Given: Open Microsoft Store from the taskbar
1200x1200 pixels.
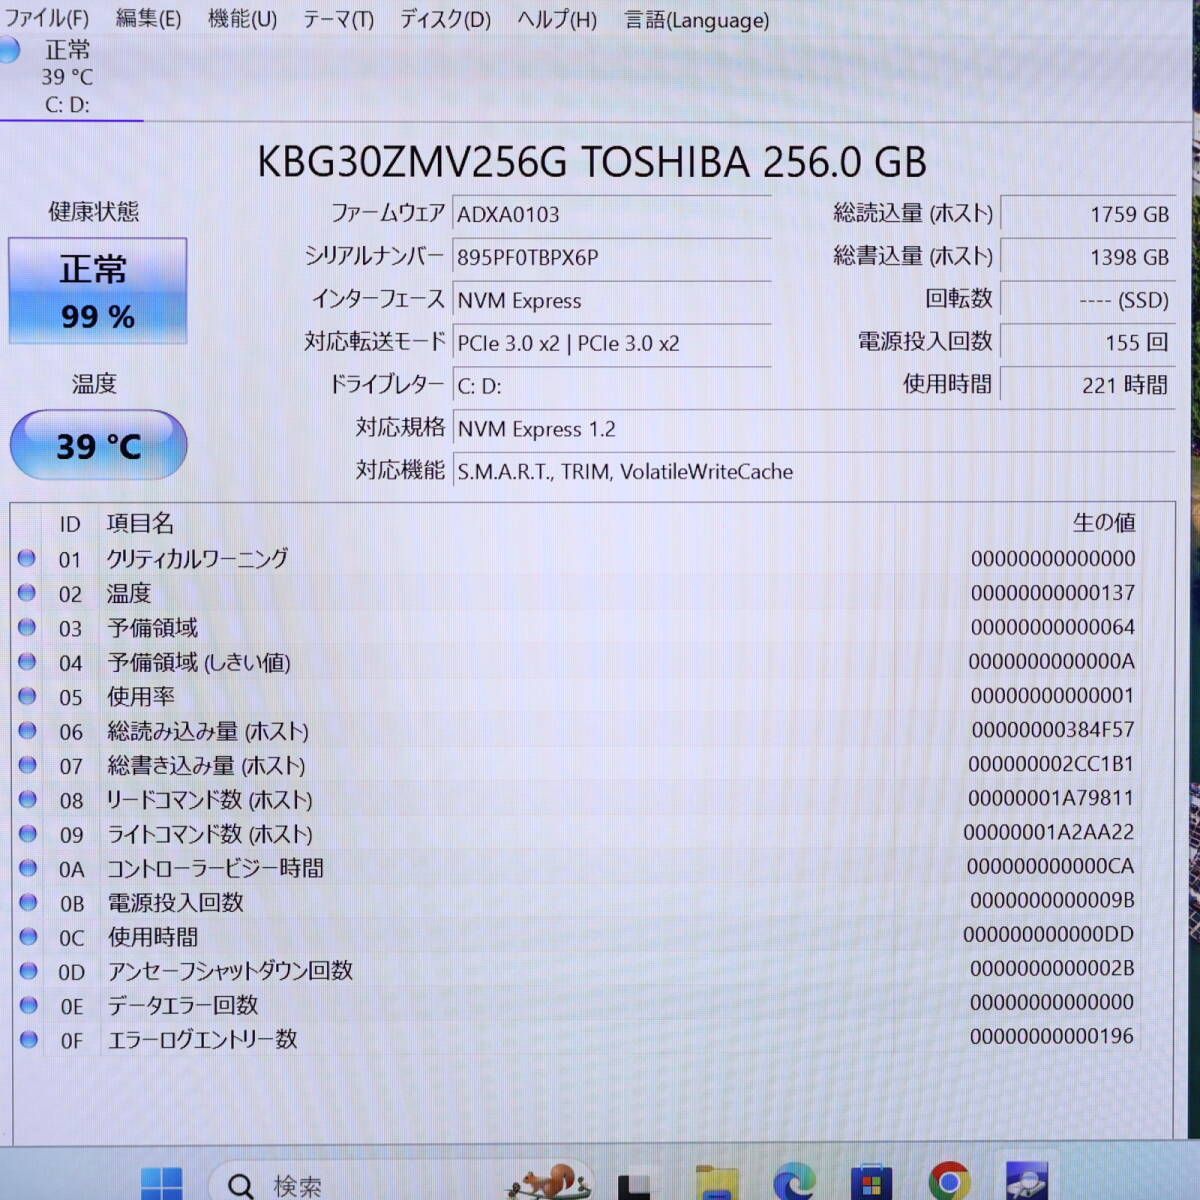Looking at the screenshot, I should pos(871,1183).
